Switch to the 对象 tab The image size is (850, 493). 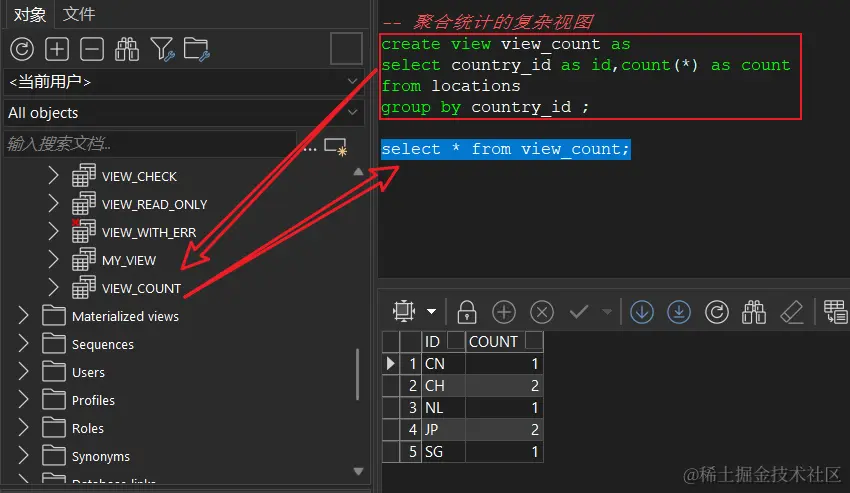(x=29, y=14)
